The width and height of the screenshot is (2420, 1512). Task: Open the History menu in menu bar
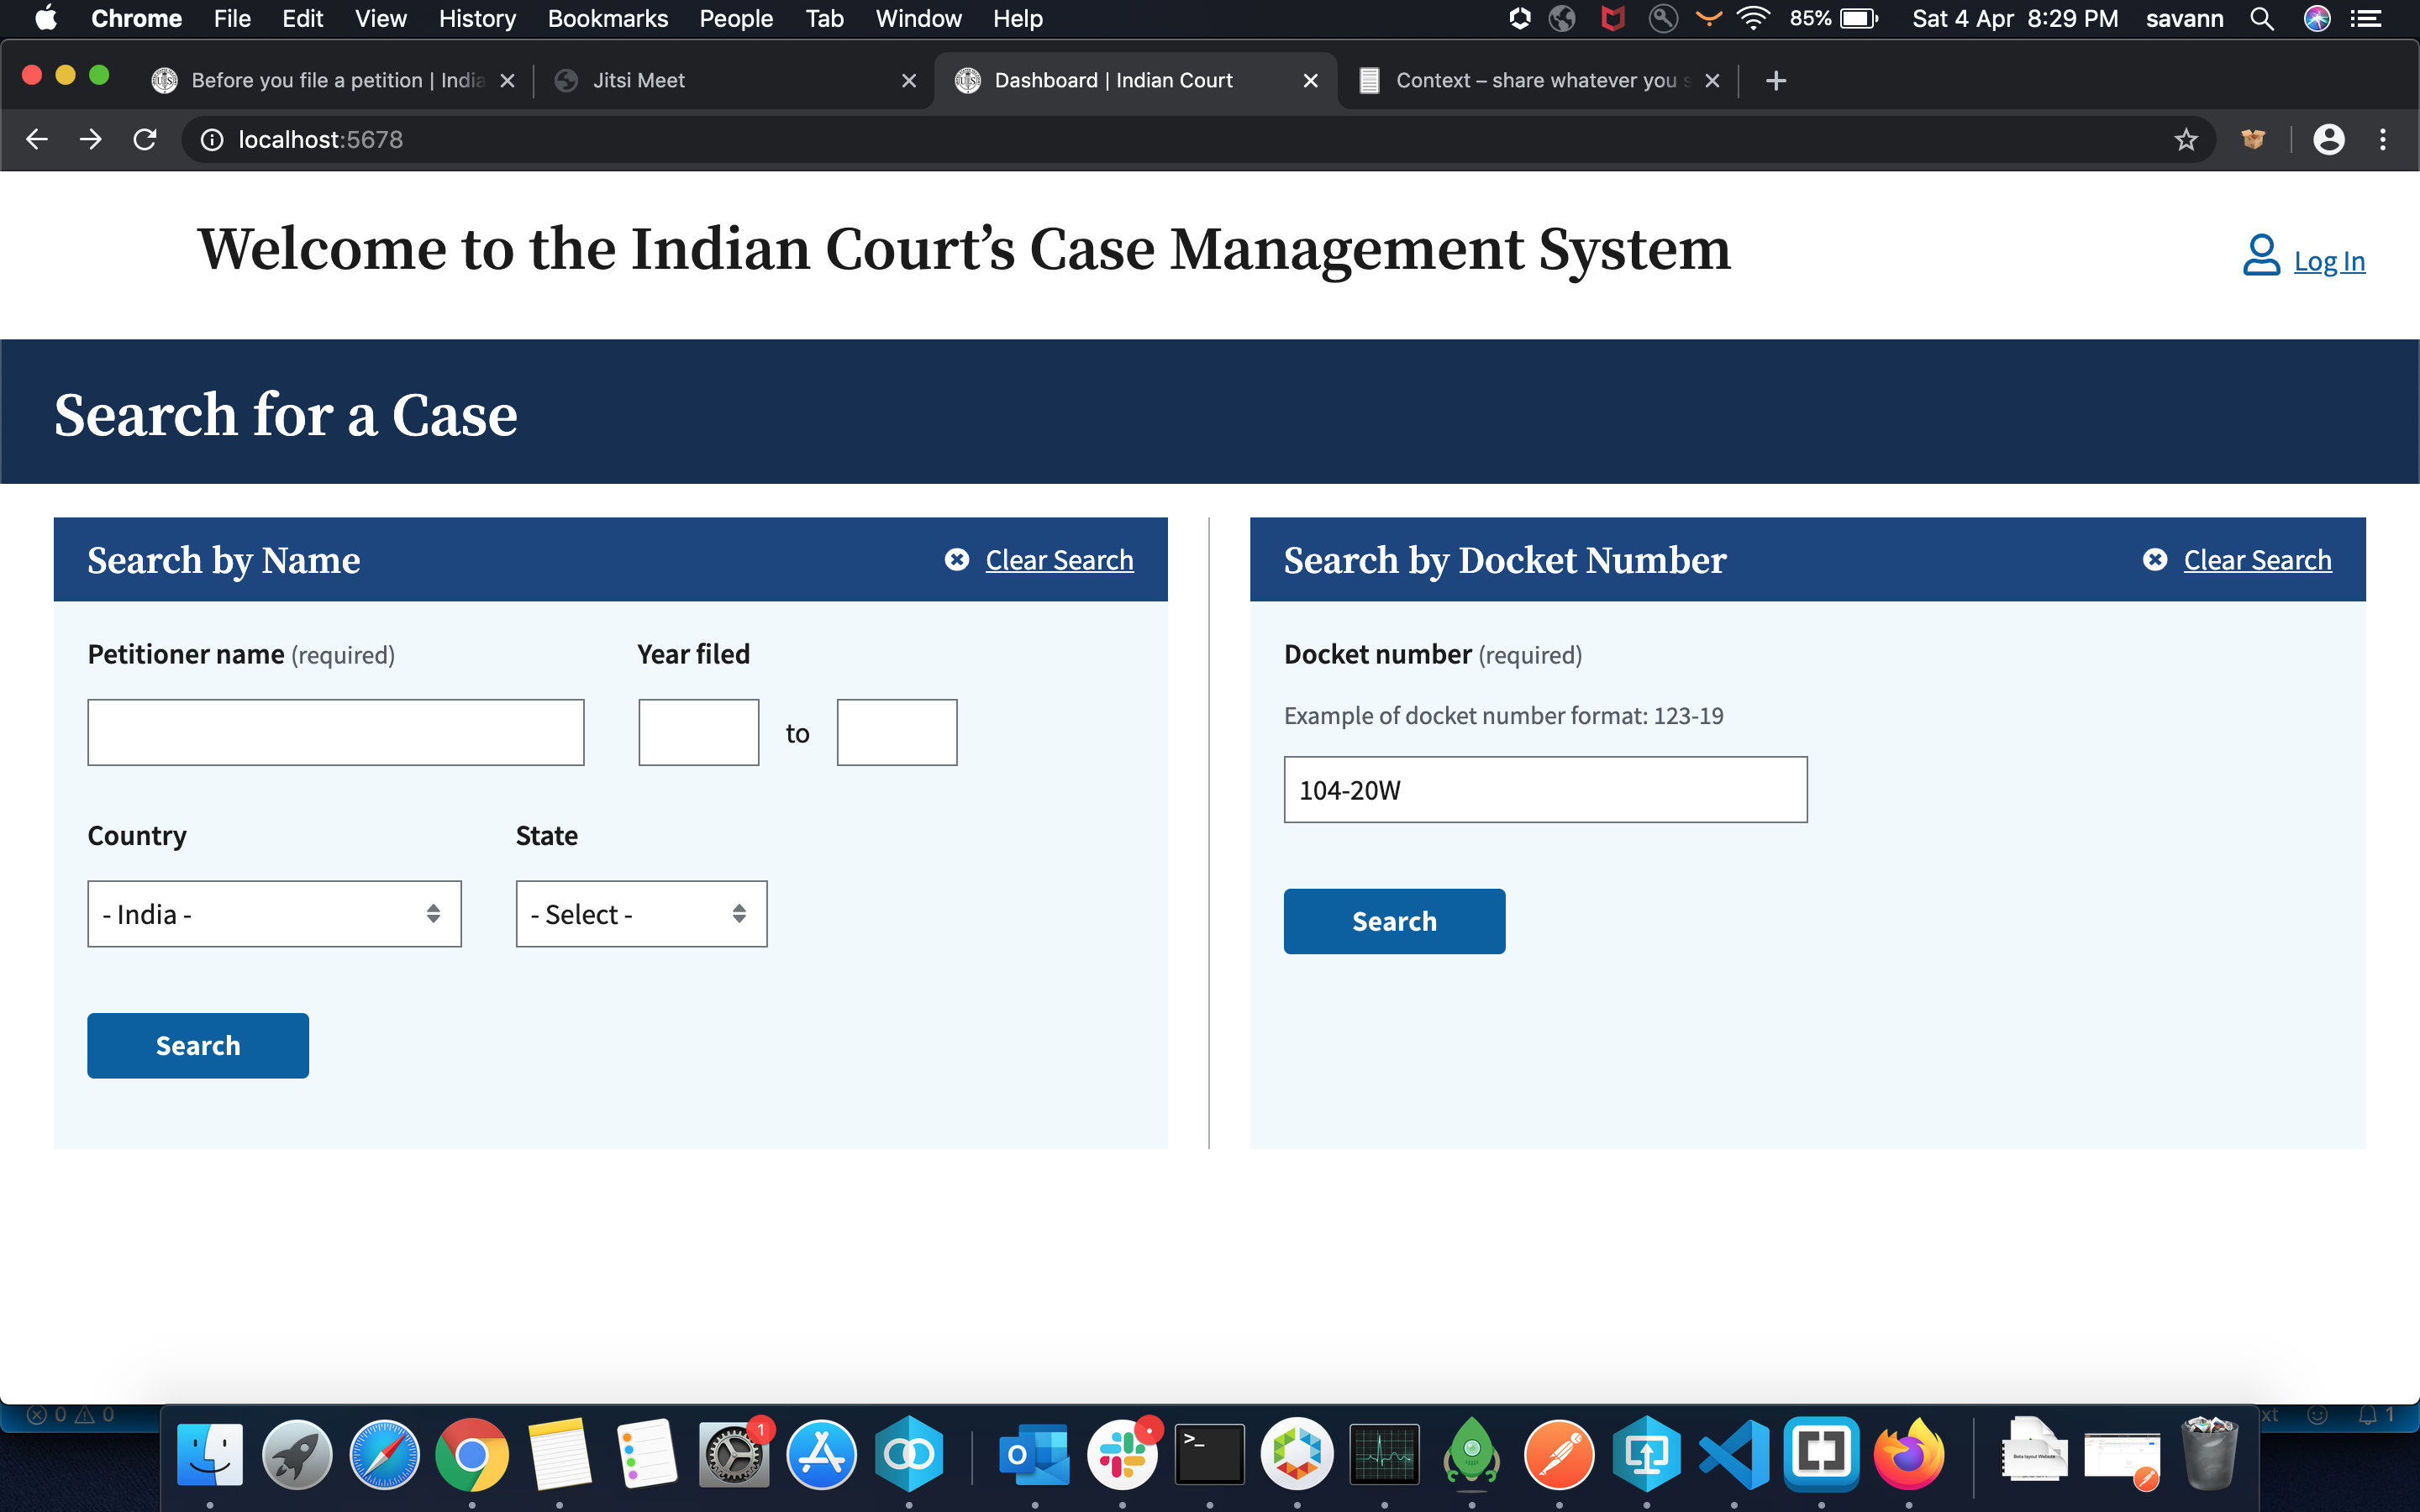[477, 18]
